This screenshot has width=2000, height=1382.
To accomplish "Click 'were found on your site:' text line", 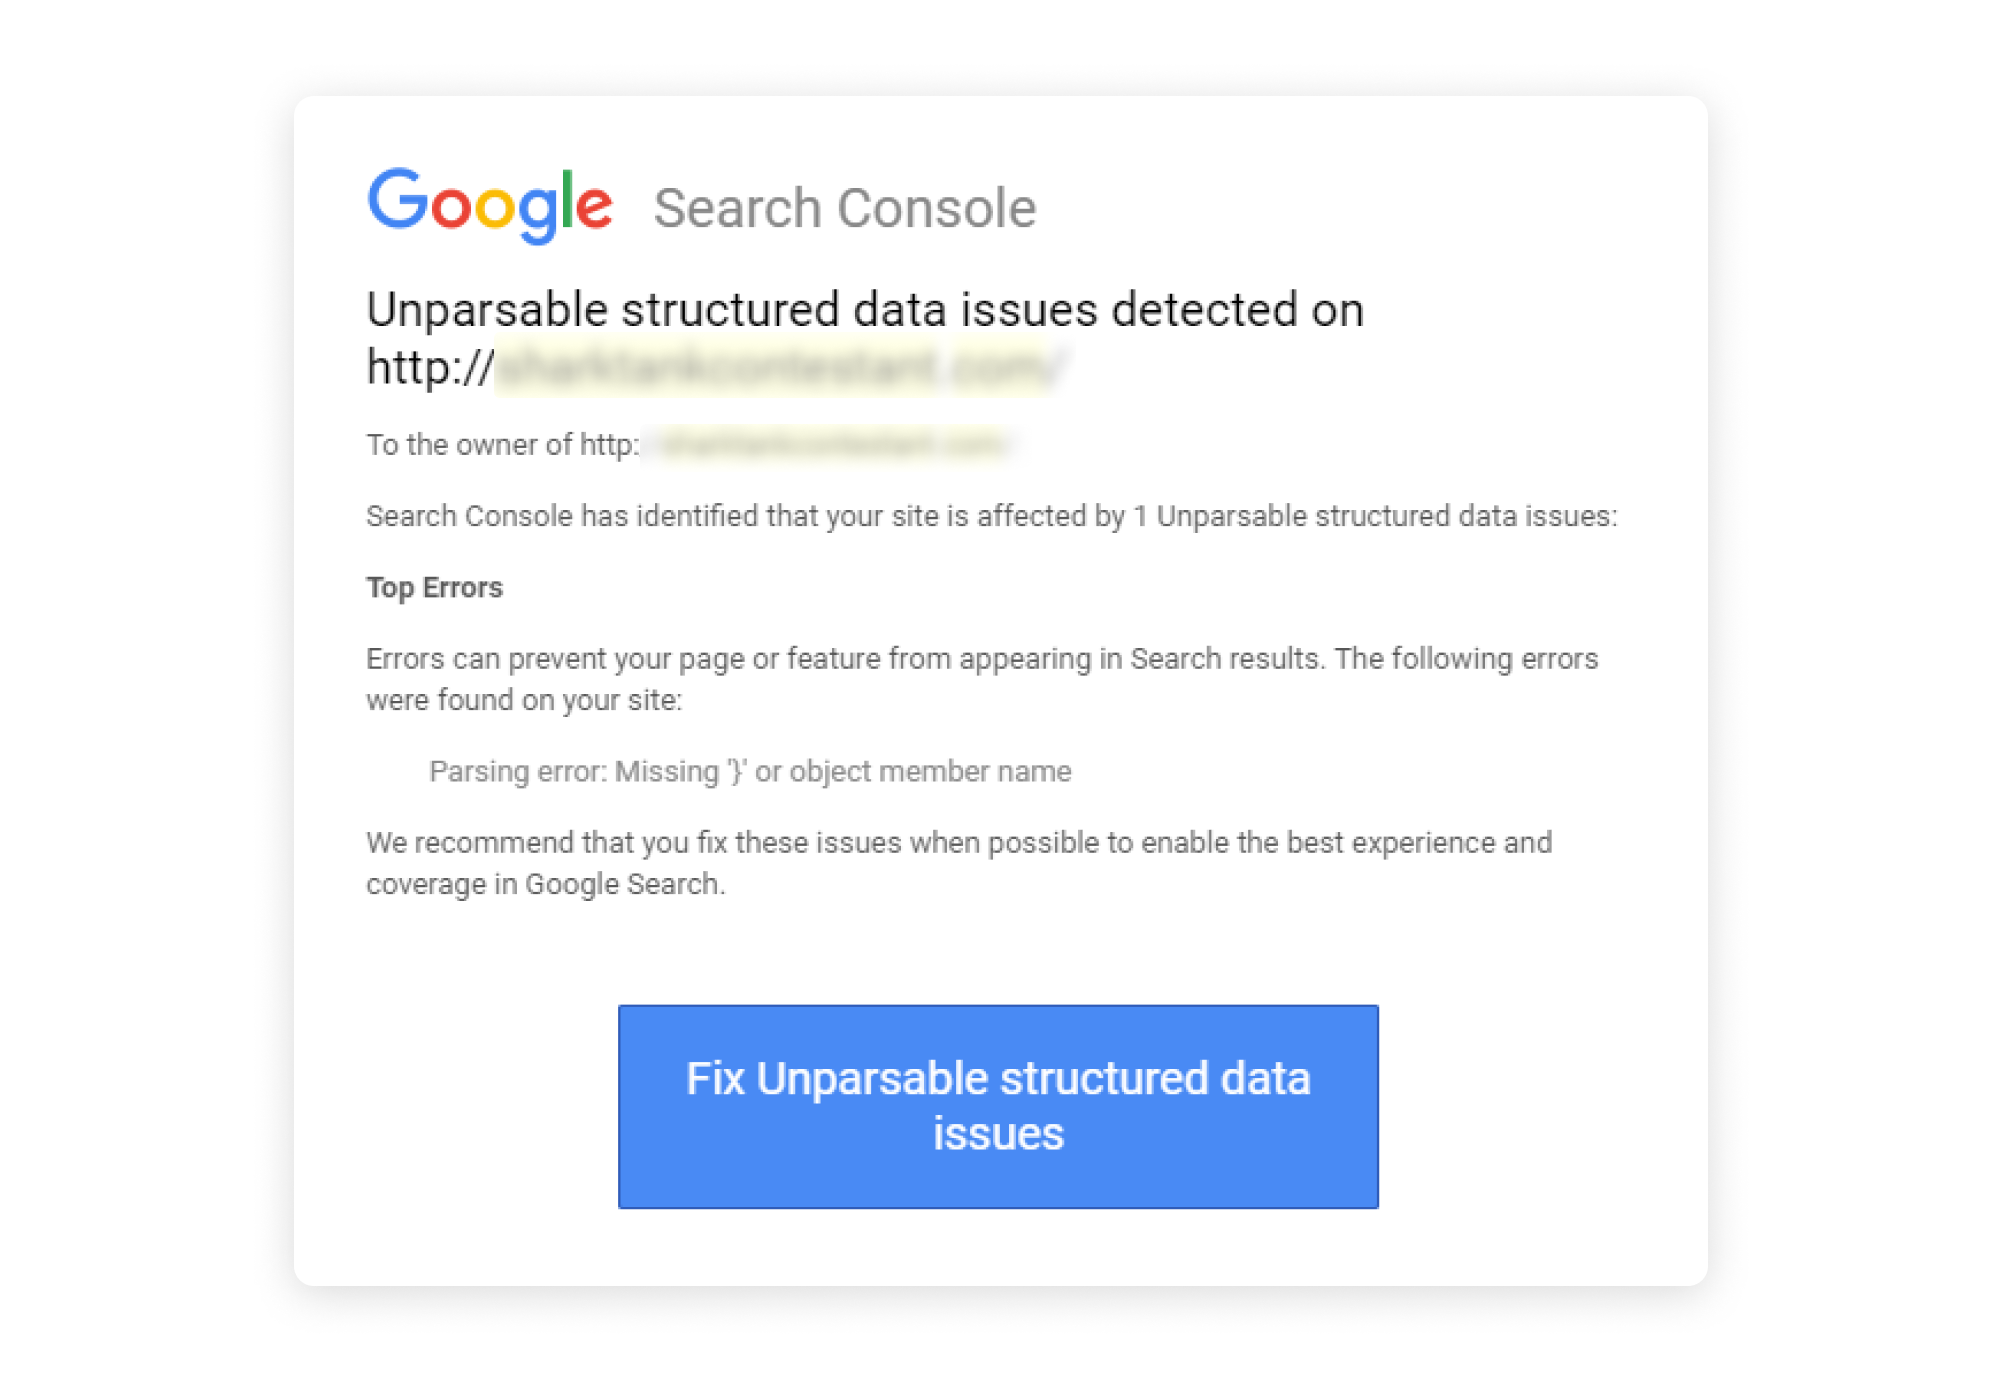I will (524, 700).
